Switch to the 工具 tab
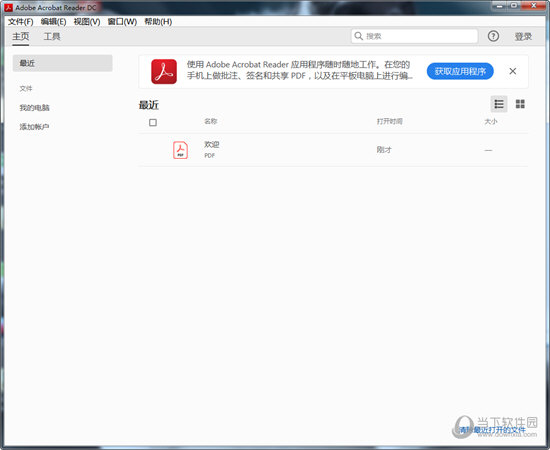 (52, 36)
